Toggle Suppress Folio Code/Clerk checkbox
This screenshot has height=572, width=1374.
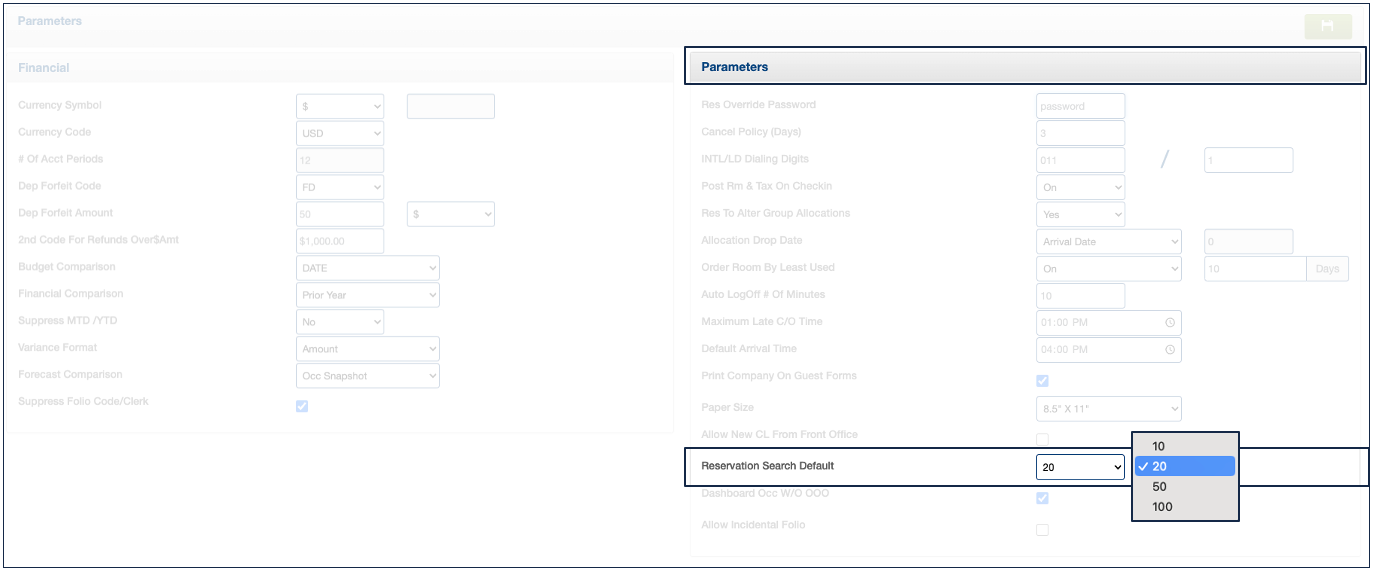[x=302, y=406]
